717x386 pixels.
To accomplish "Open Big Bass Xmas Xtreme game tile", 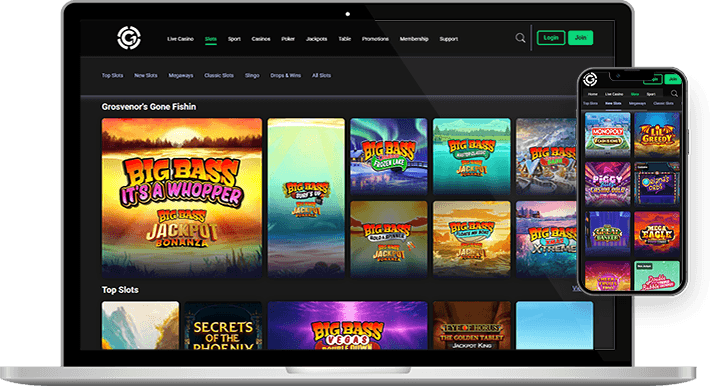I will 546,239.
